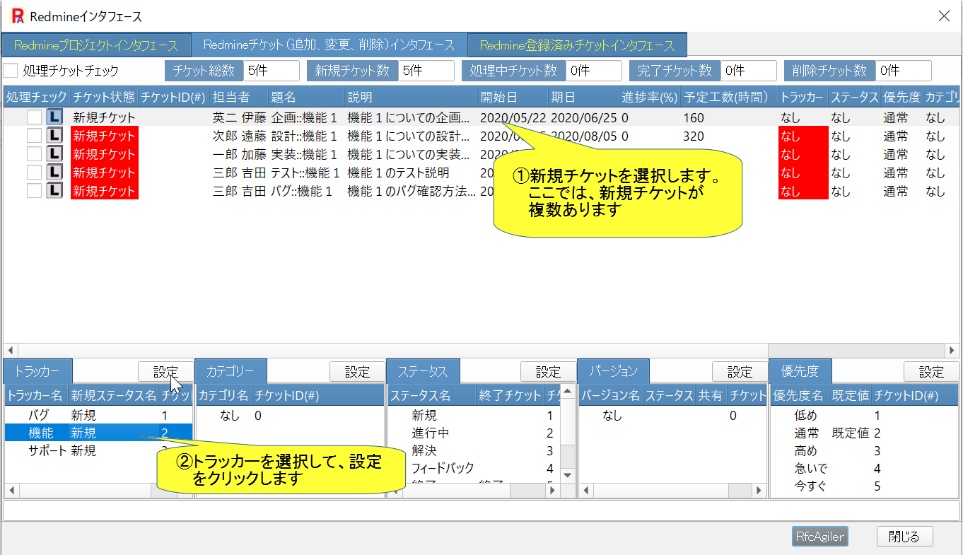Select サポート tracker row
This screenshot has height=555, width=963.
[x=98, y=451]
